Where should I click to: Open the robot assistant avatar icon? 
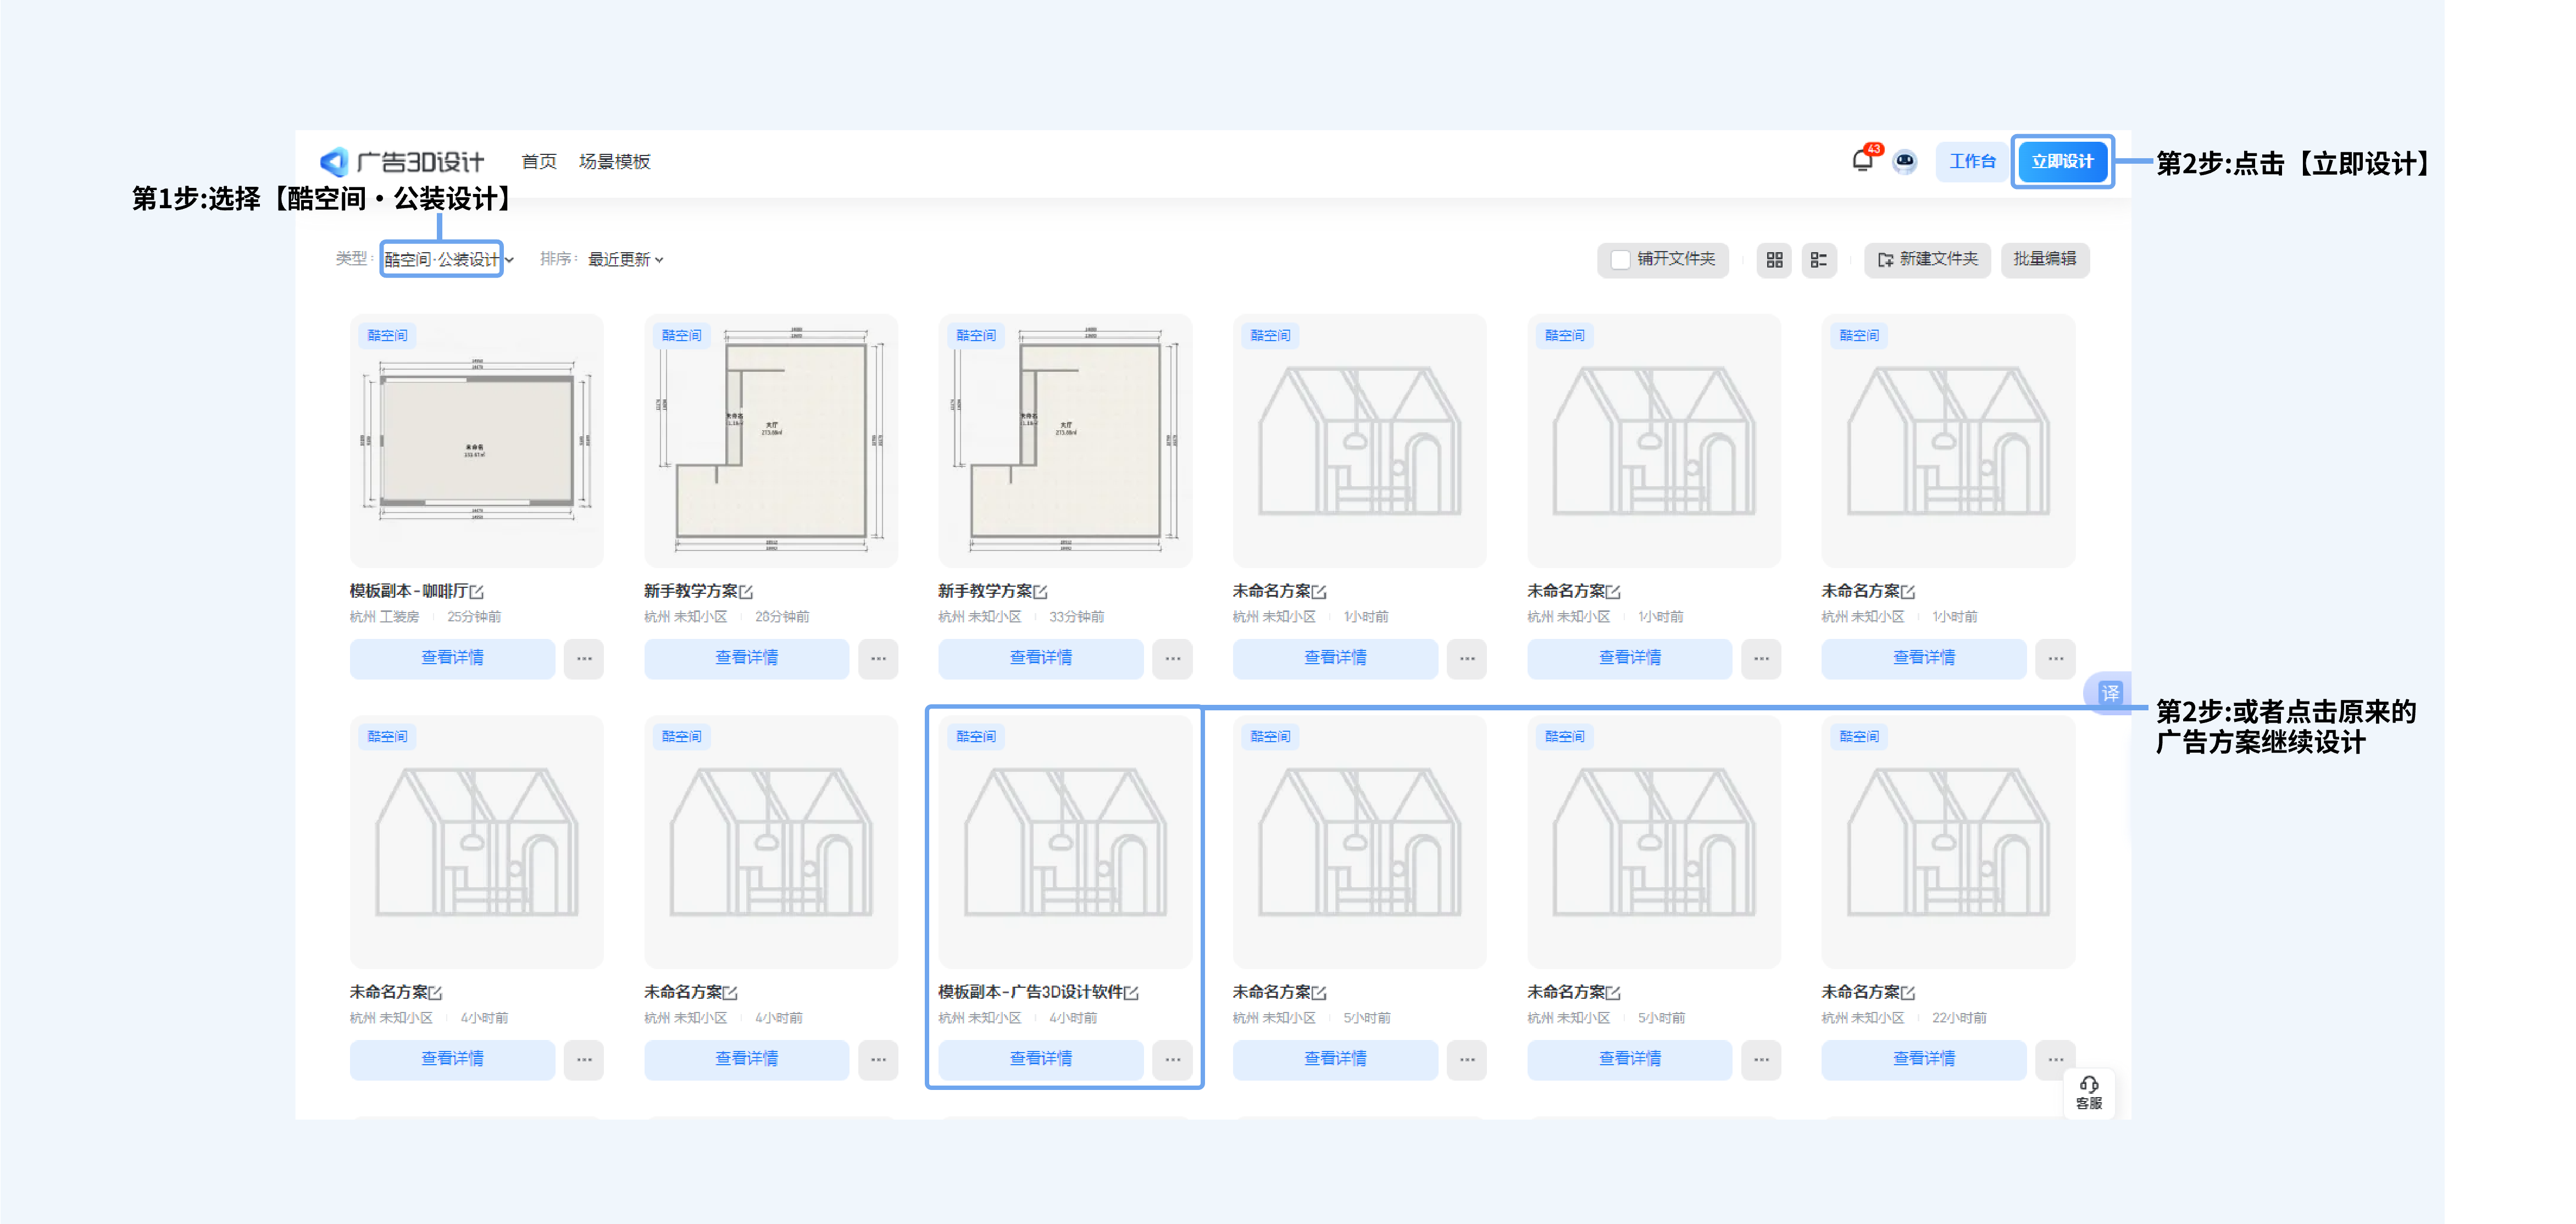click(x=1904, y=161)
